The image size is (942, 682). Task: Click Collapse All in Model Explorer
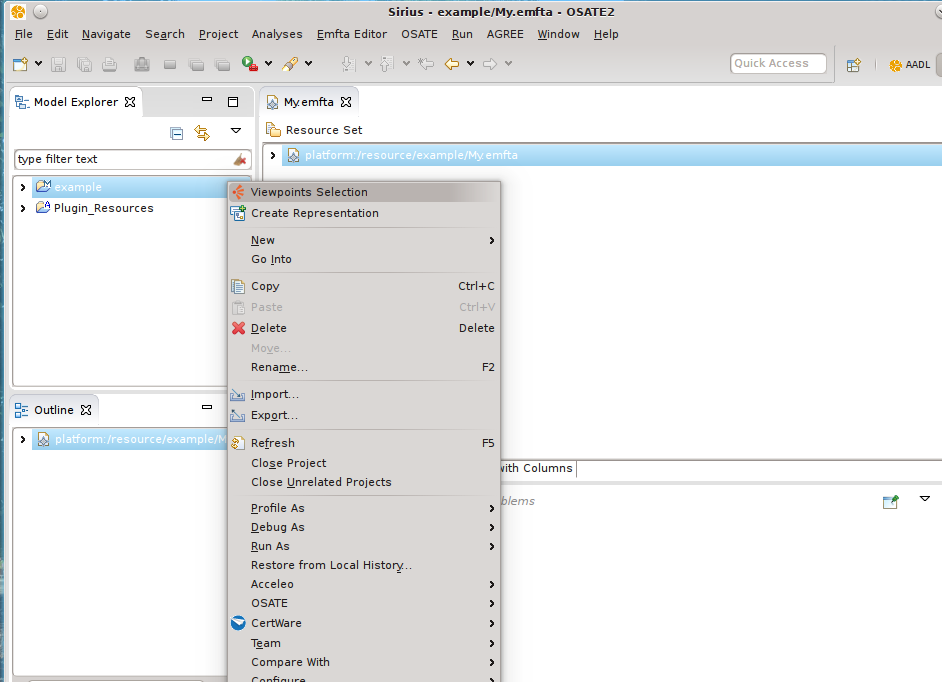pos(177,133)
